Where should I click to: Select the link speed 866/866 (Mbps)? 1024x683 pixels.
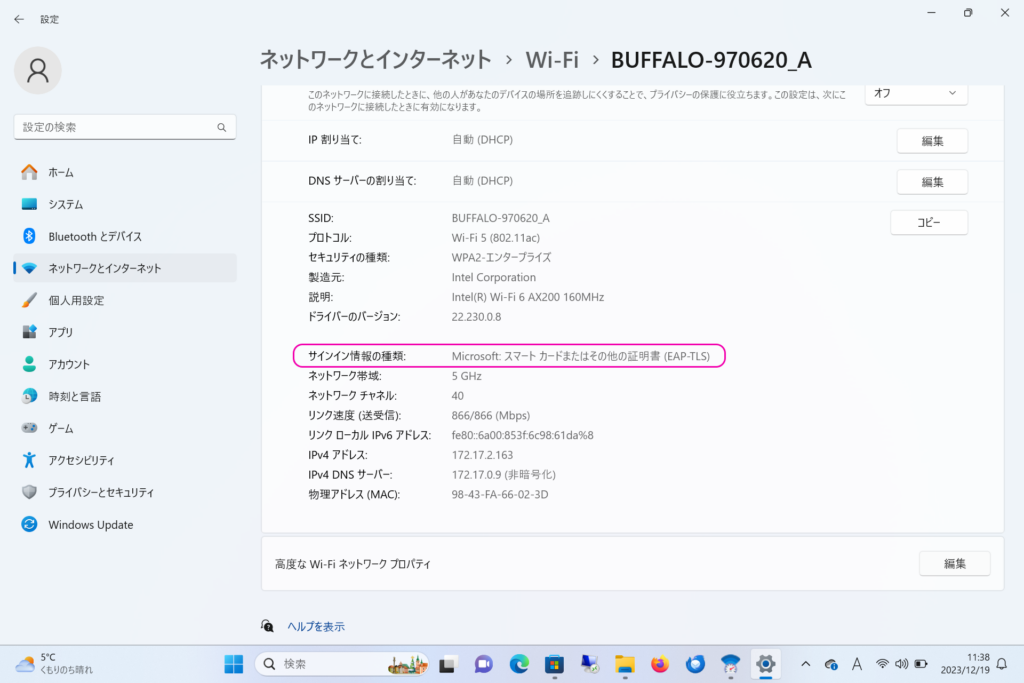point(490,415)
